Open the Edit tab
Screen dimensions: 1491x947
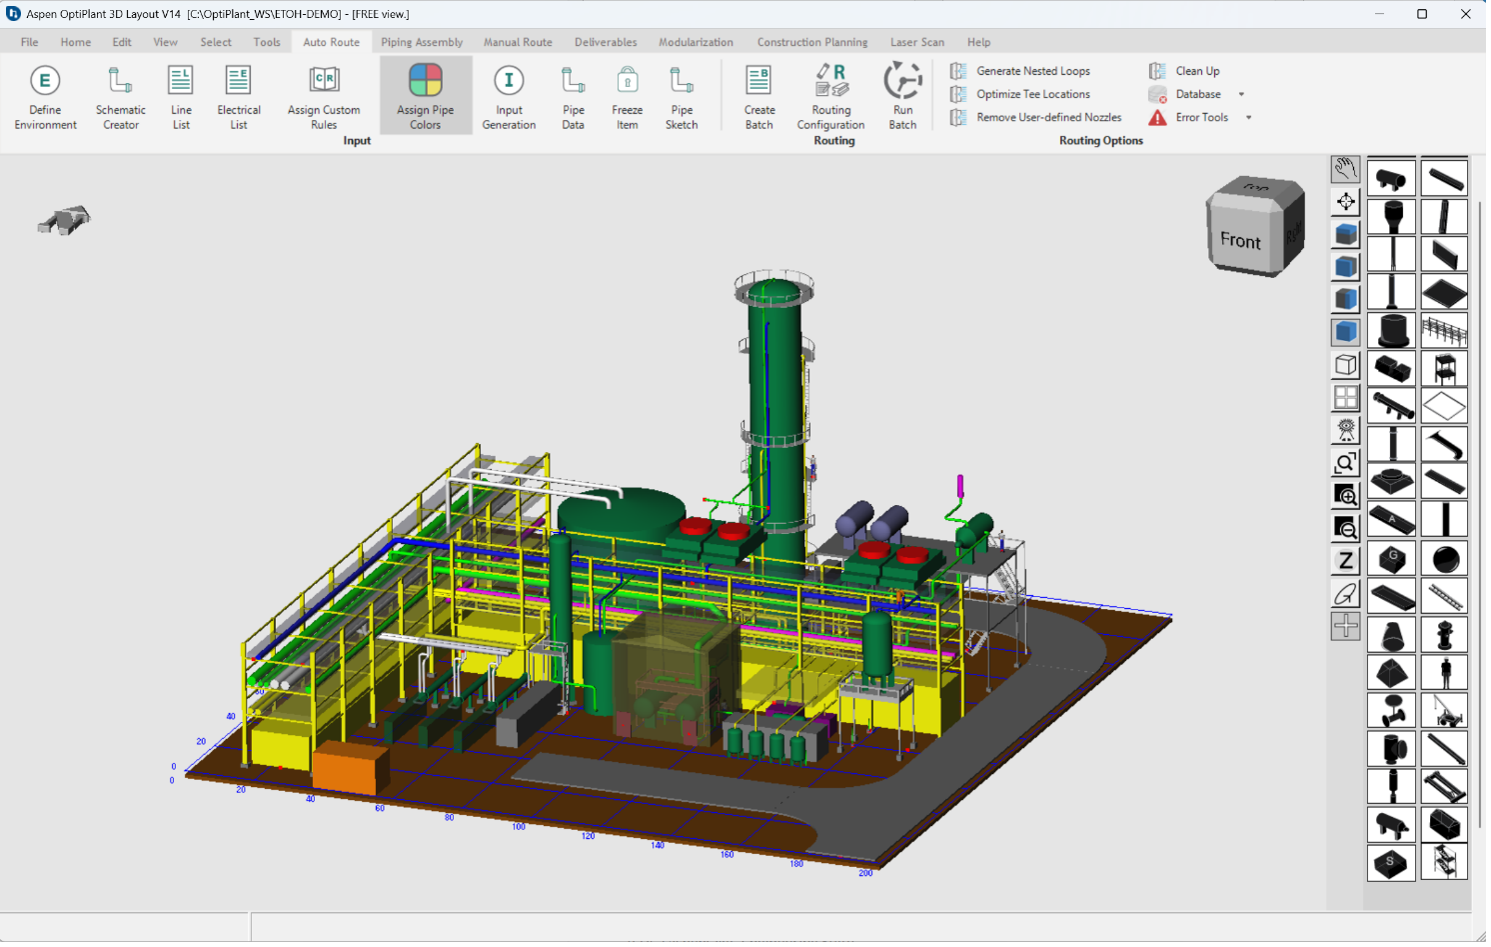pos(122,42)
